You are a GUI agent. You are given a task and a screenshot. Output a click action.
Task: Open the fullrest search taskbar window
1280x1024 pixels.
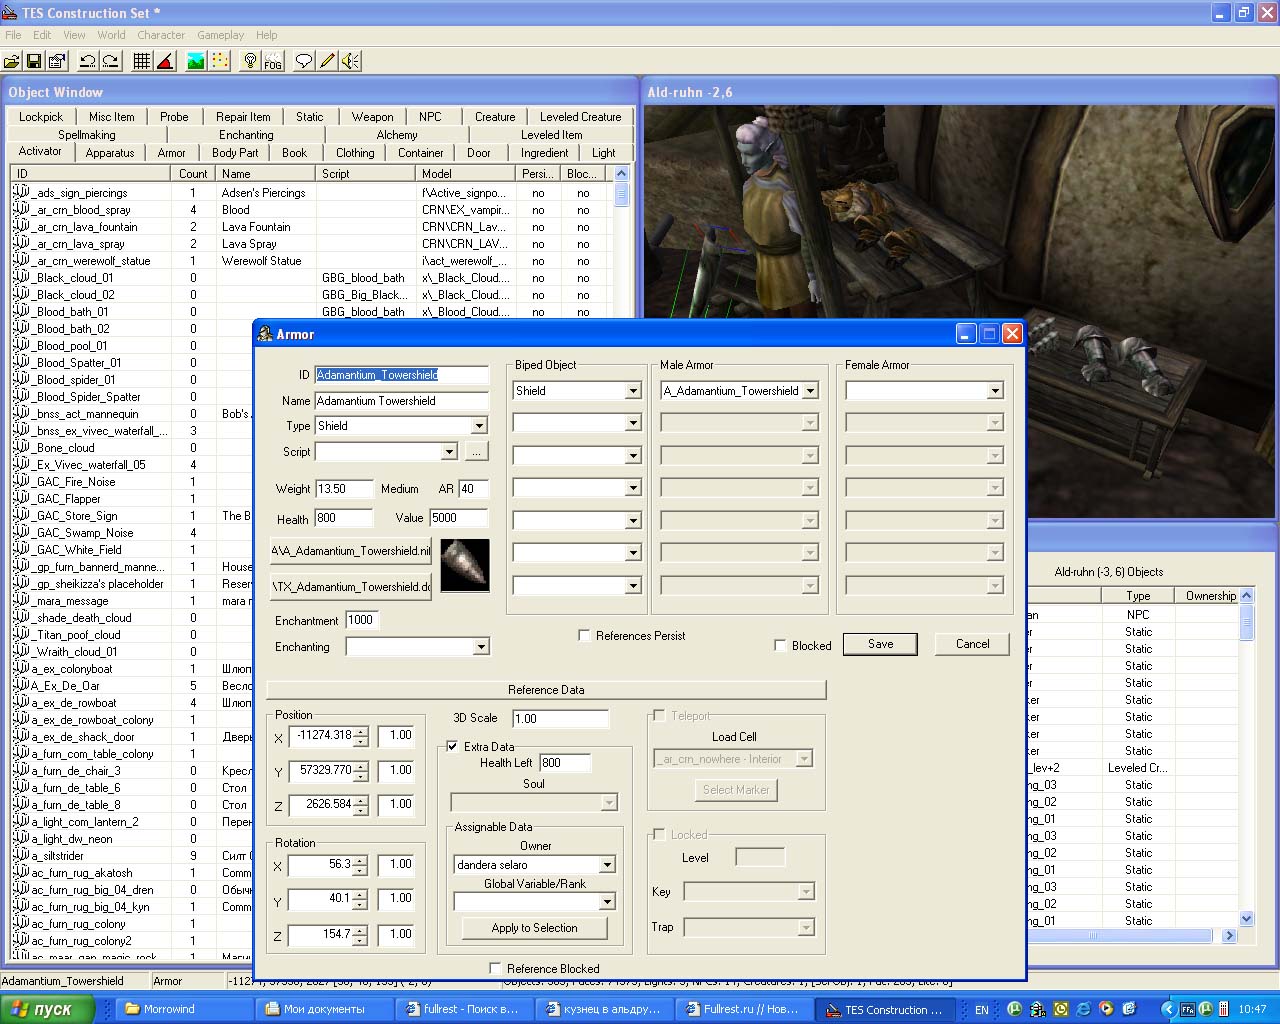click(464, 1009)
